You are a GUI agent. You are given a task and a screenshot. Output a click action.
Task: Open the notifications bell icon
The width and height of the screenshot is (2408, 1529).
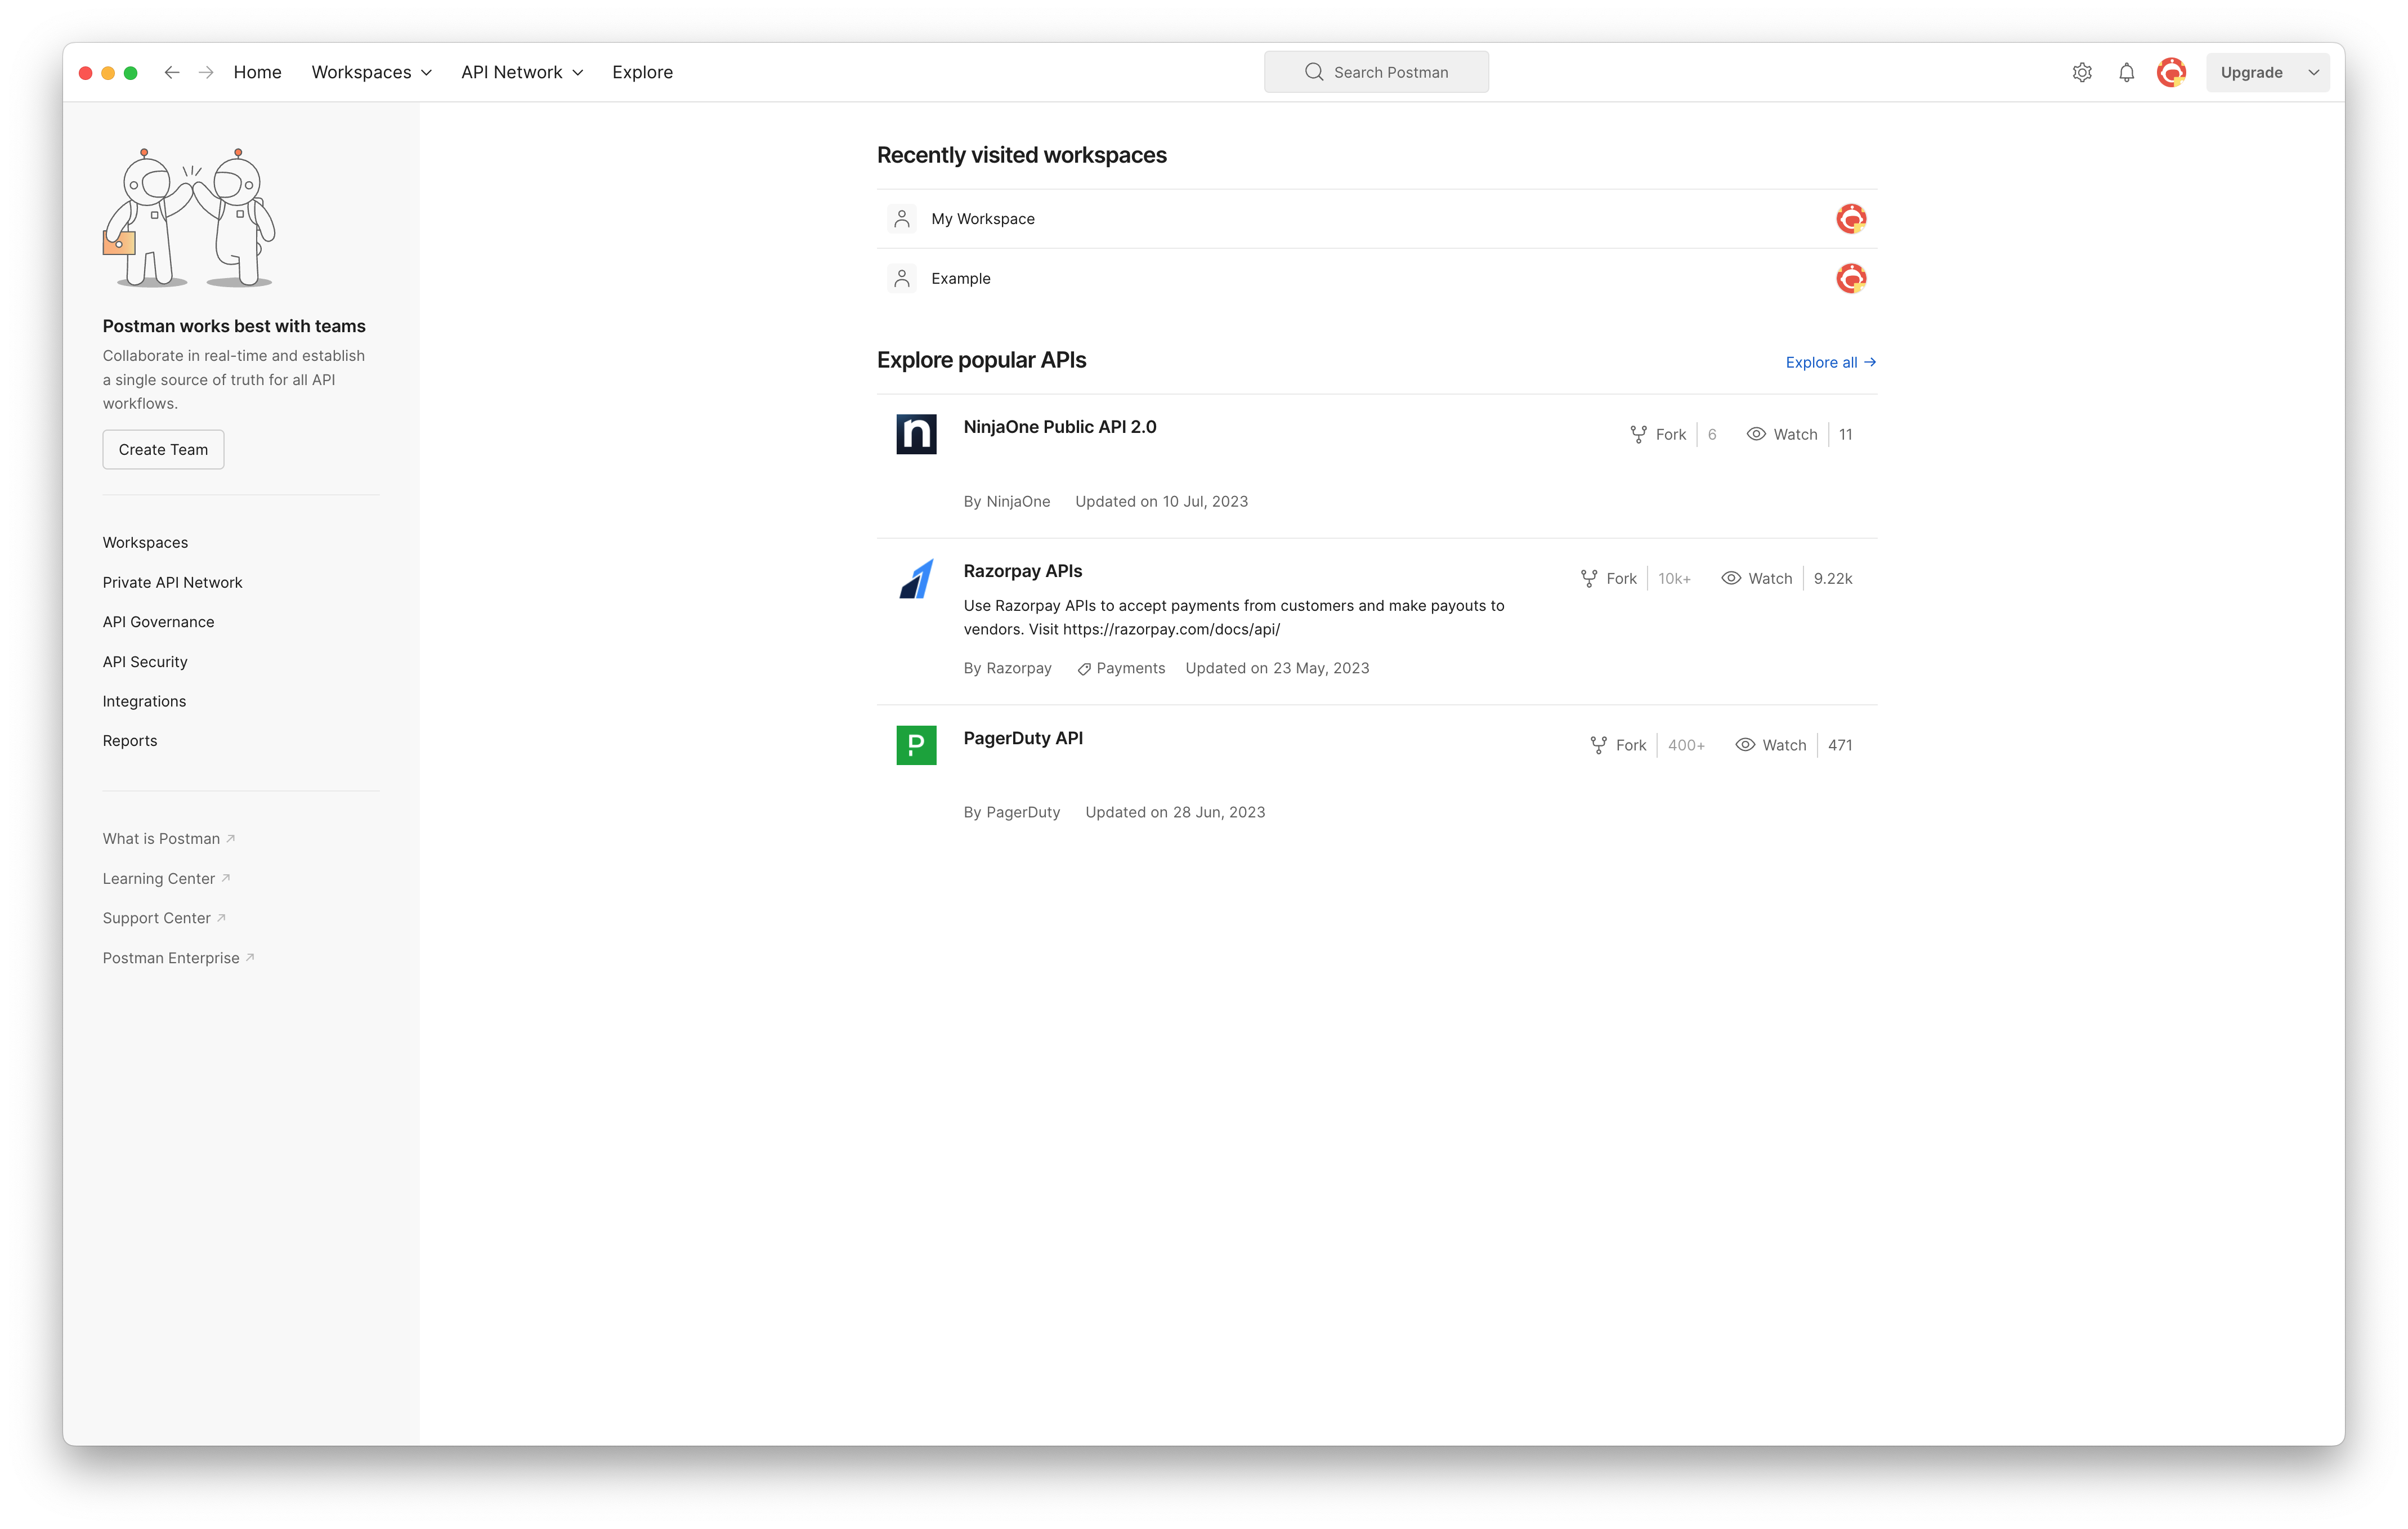2126,72
